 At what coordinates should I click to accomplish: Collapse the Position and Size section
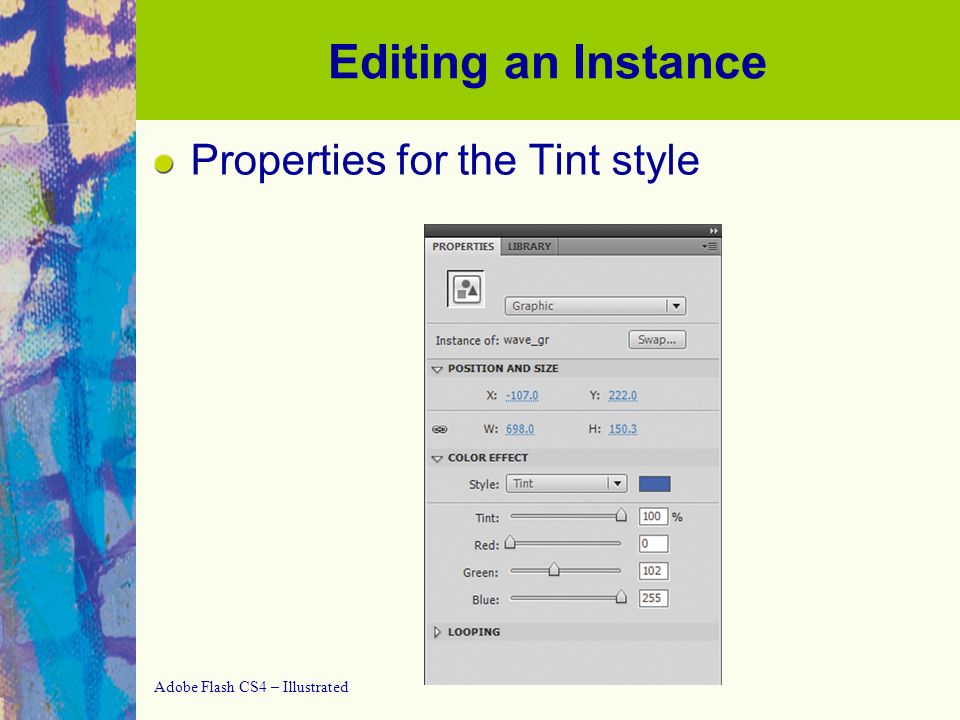click(x=437, y=369)
